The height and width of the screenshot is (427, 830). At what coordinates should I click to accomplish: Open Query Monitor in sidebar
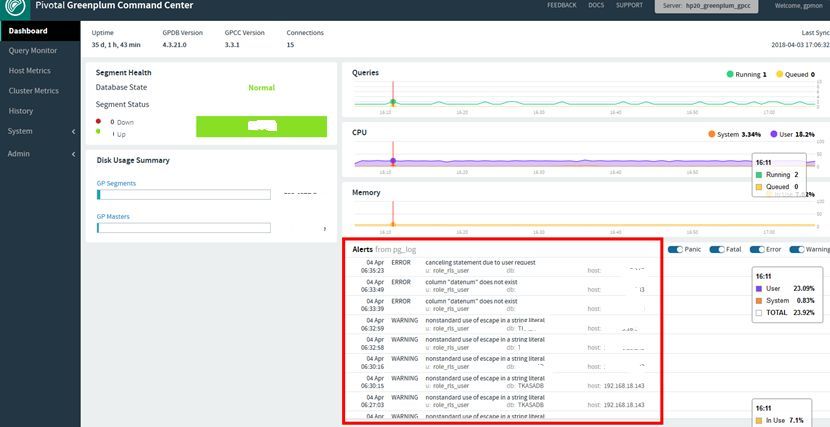(x=33, y=51)
